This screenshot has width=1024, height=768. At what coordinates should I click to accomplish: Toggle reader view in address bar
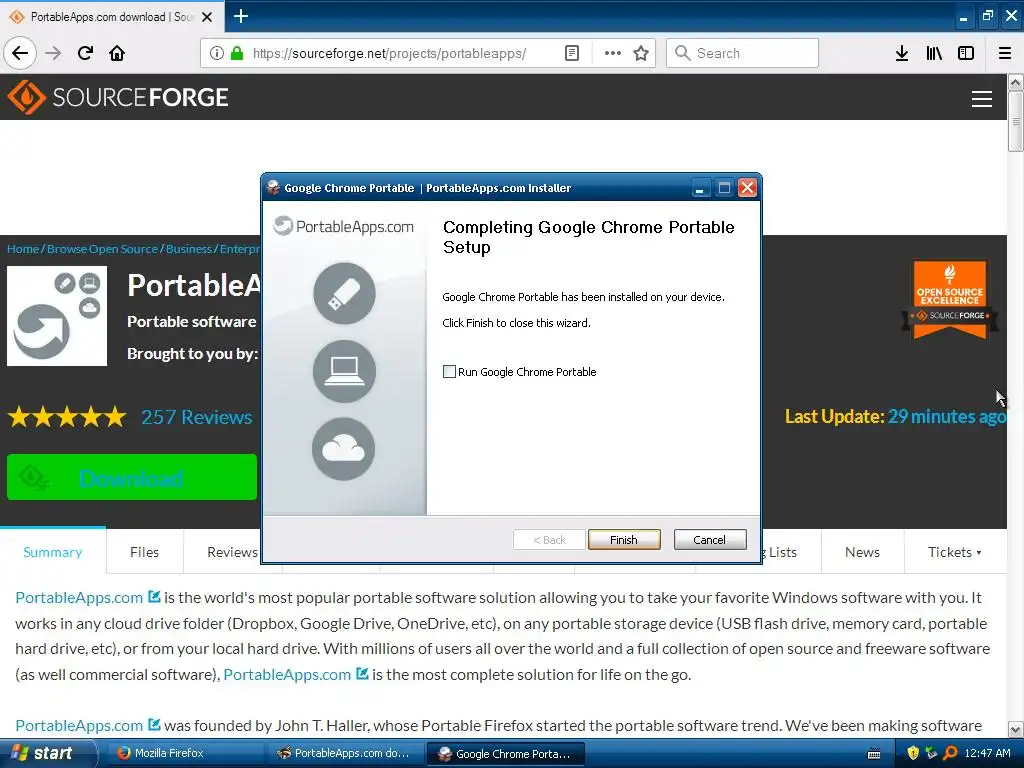point(571,53)
